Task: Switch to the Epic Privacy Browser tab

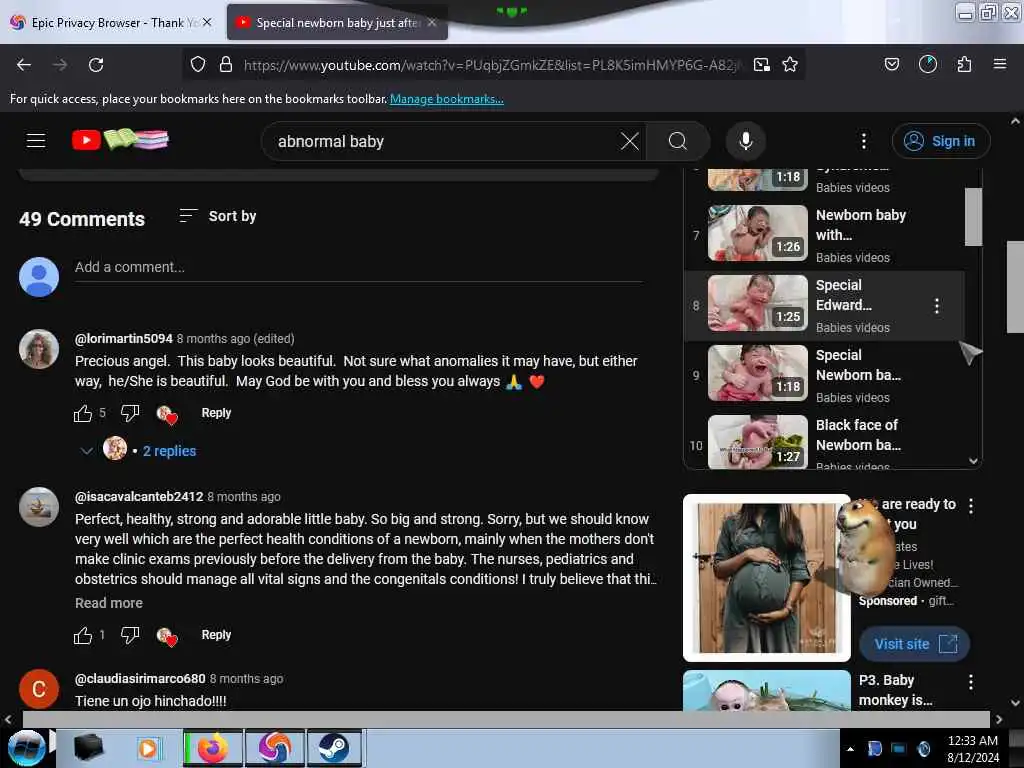Action: click(111, 23)
